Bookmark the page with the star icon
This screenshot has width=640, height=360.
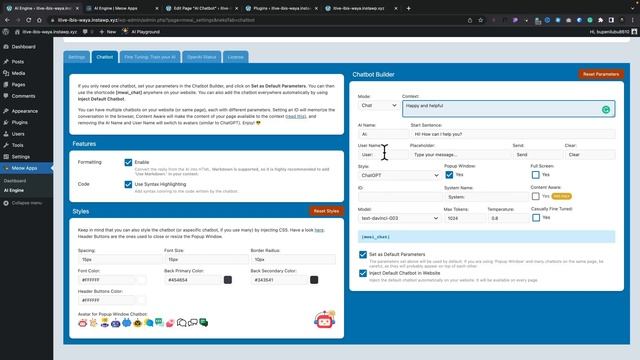(x=481, y=20)
